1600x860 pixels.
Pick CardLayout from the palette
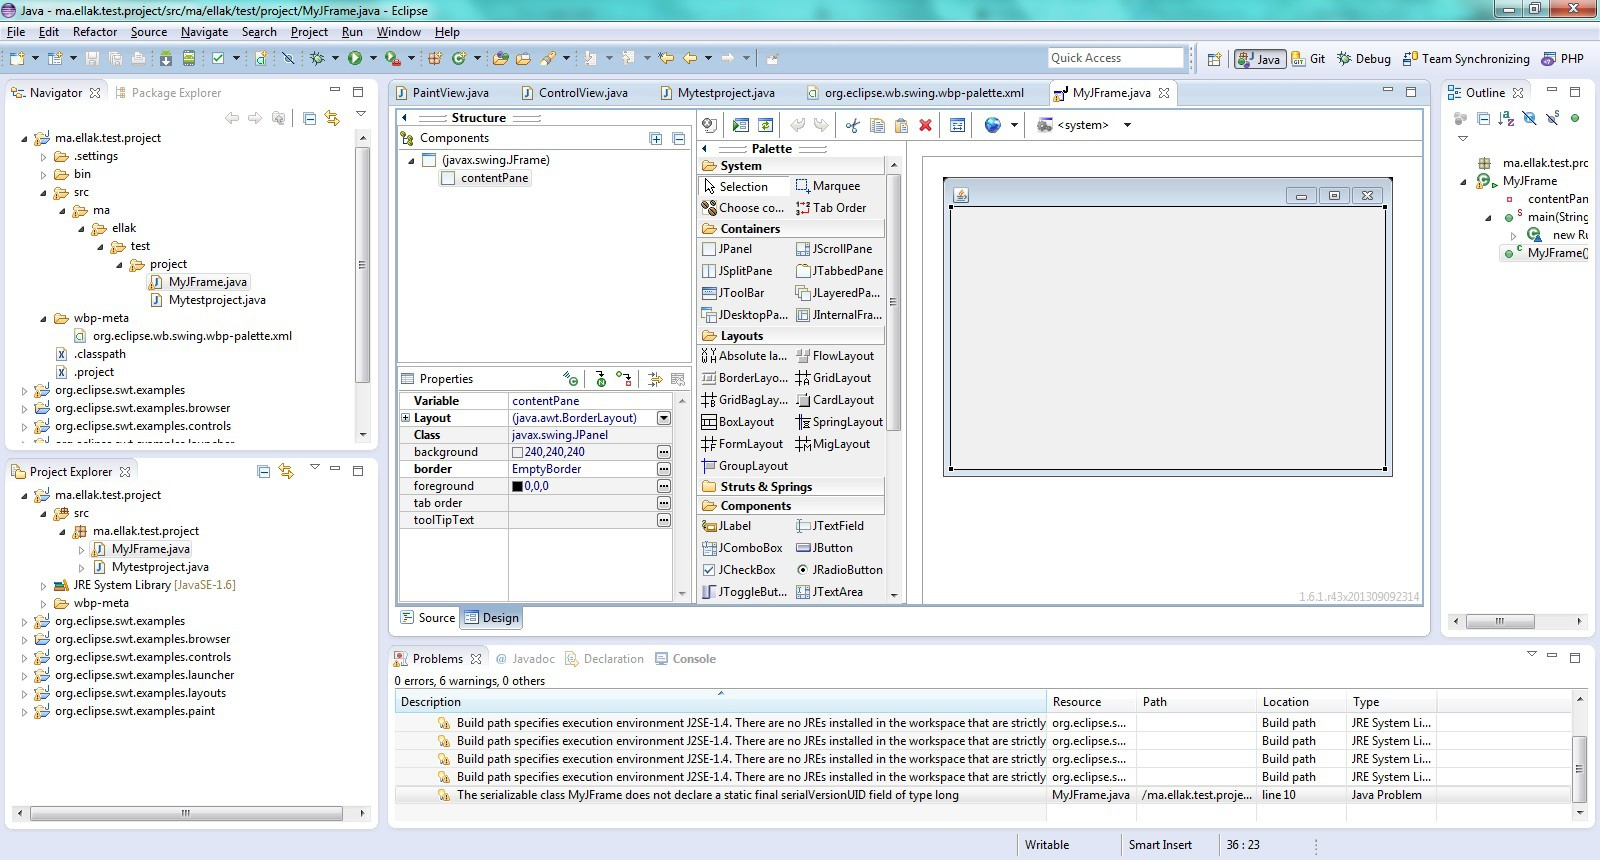835,400
